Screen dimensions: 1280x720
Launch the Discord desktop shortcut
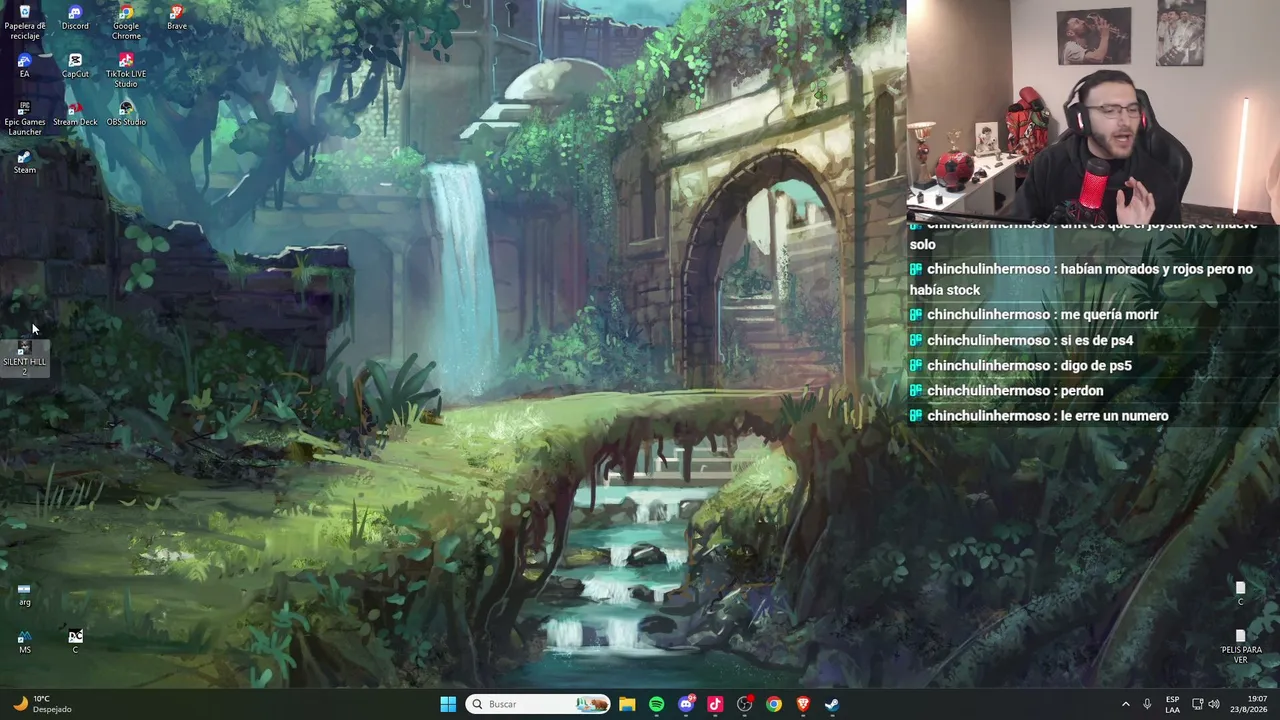[75, 17]
